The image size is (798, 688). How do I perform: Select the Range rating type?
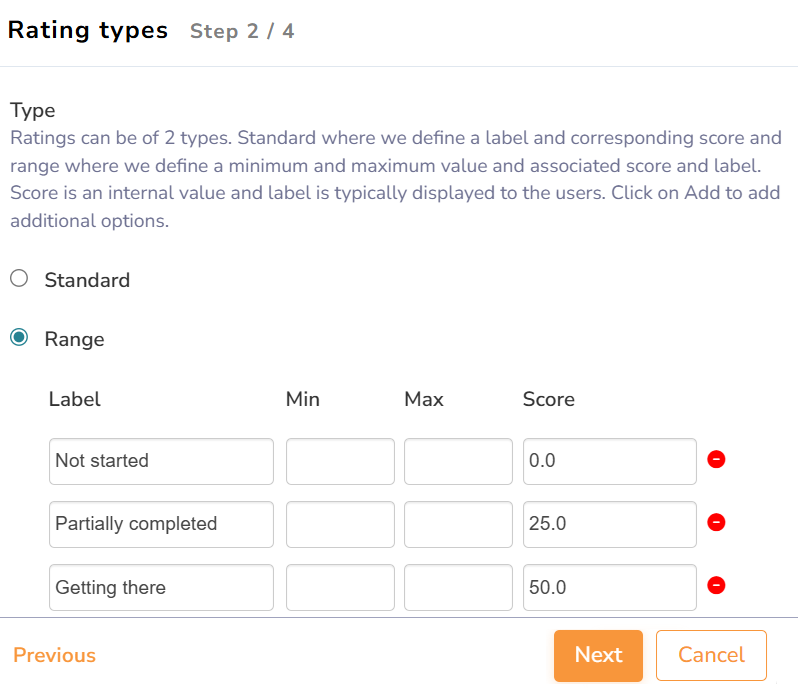tap(19, 339)
